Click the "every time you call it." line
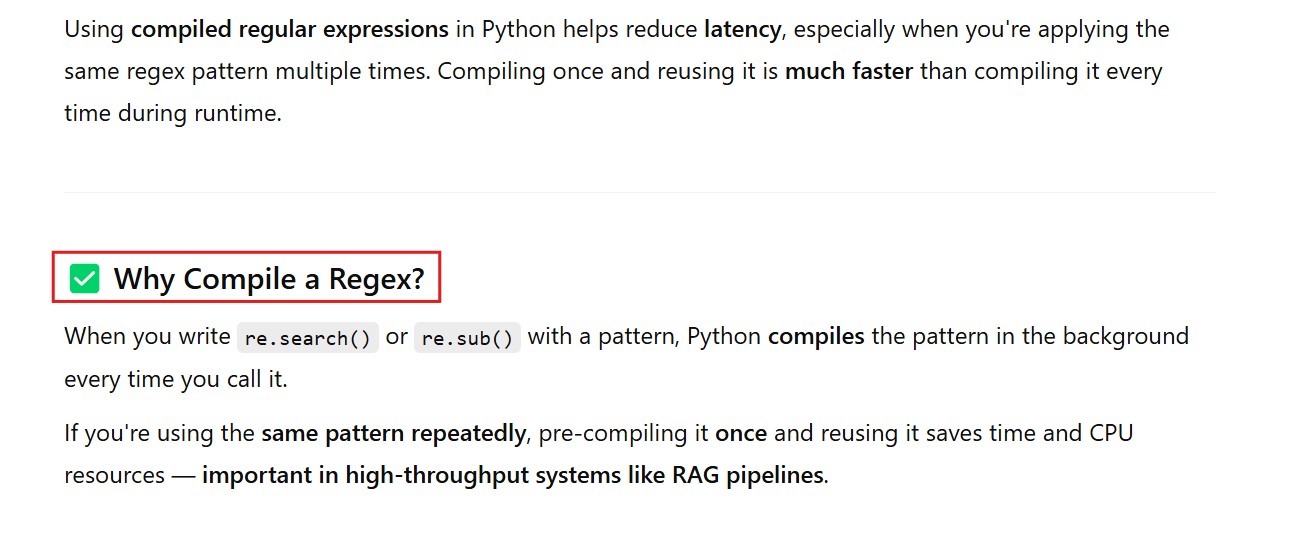This screenshot has height=548, width=1299. tap(176, 380)
